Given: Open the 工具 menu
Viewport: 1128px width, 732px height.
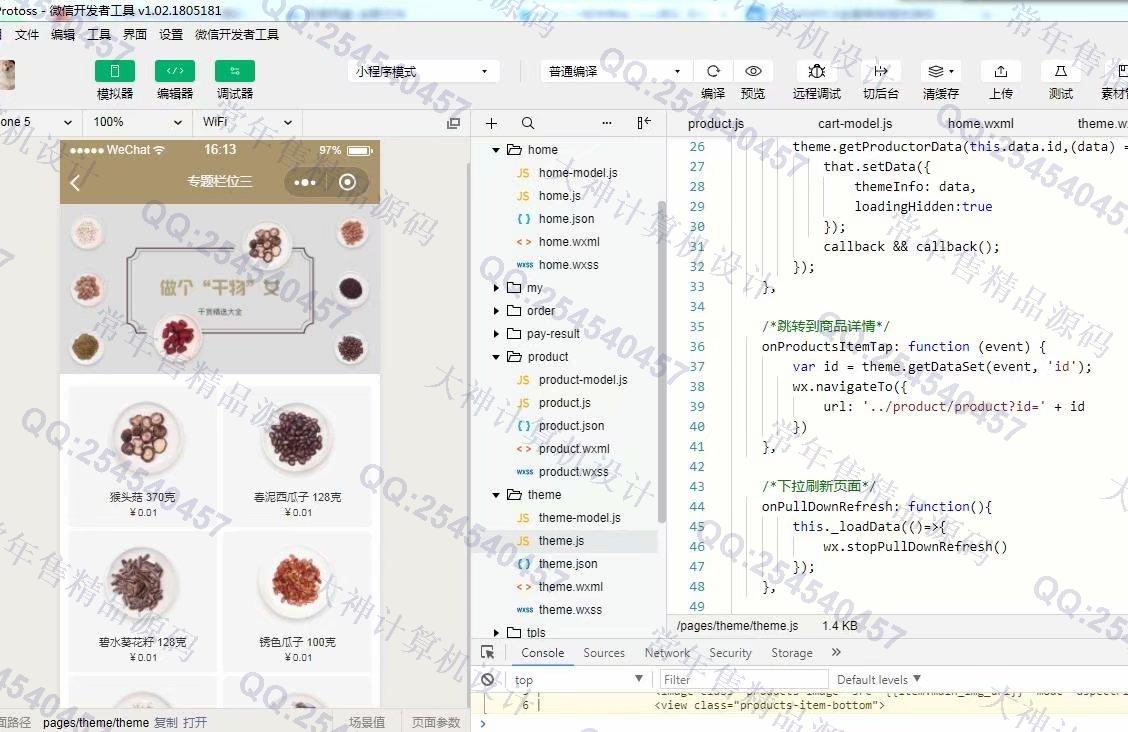Looking at the screenshot, I should click(x=99, y=35).
